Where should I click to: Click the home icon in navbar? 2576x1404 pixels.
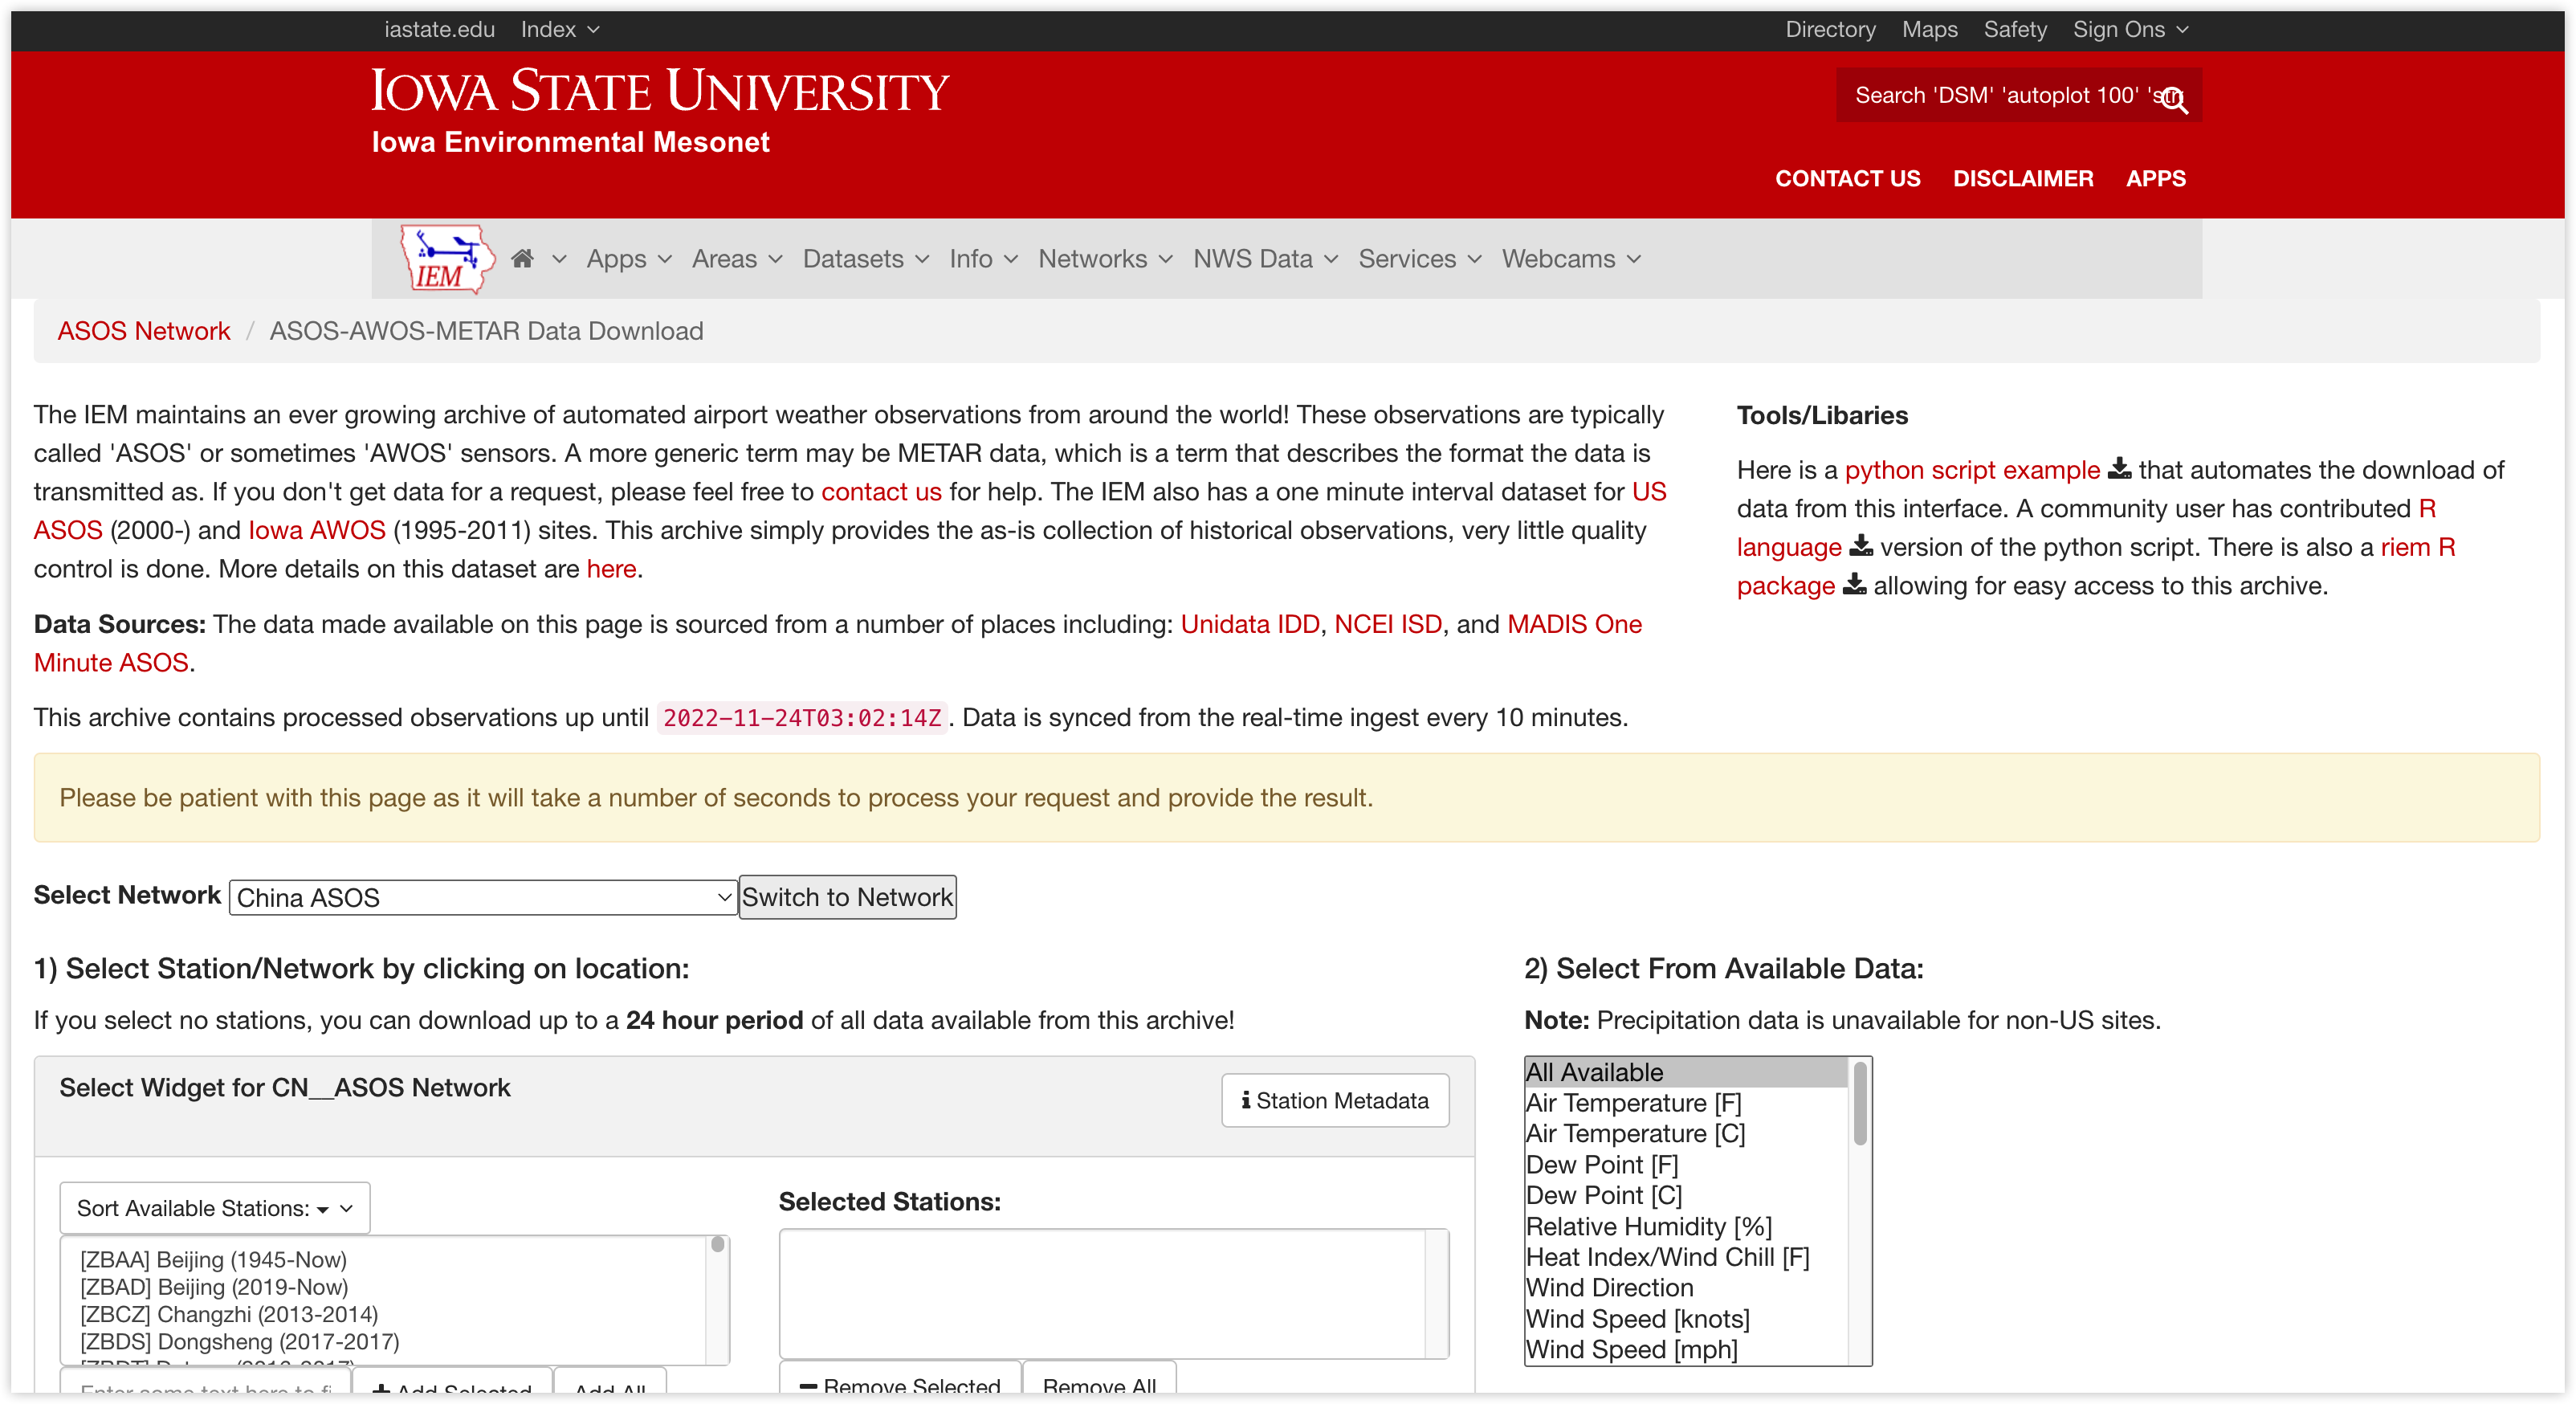point(522,259)
